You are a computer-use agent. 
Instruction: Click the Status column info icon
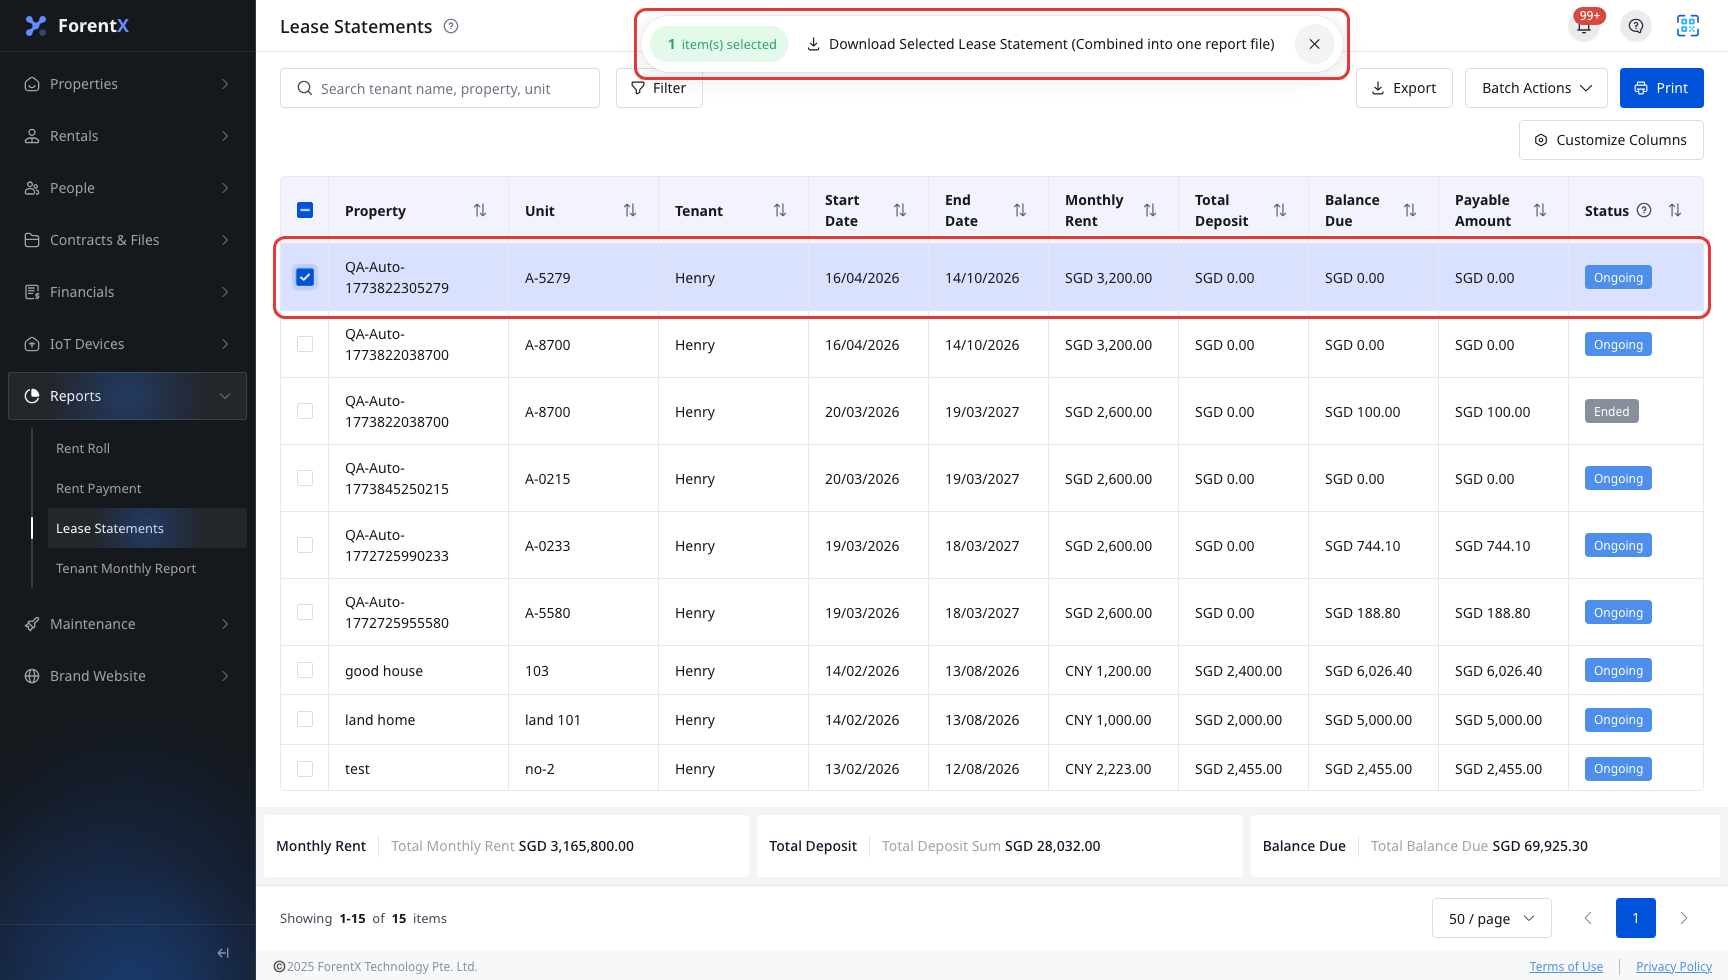(x=1644, y=210)
